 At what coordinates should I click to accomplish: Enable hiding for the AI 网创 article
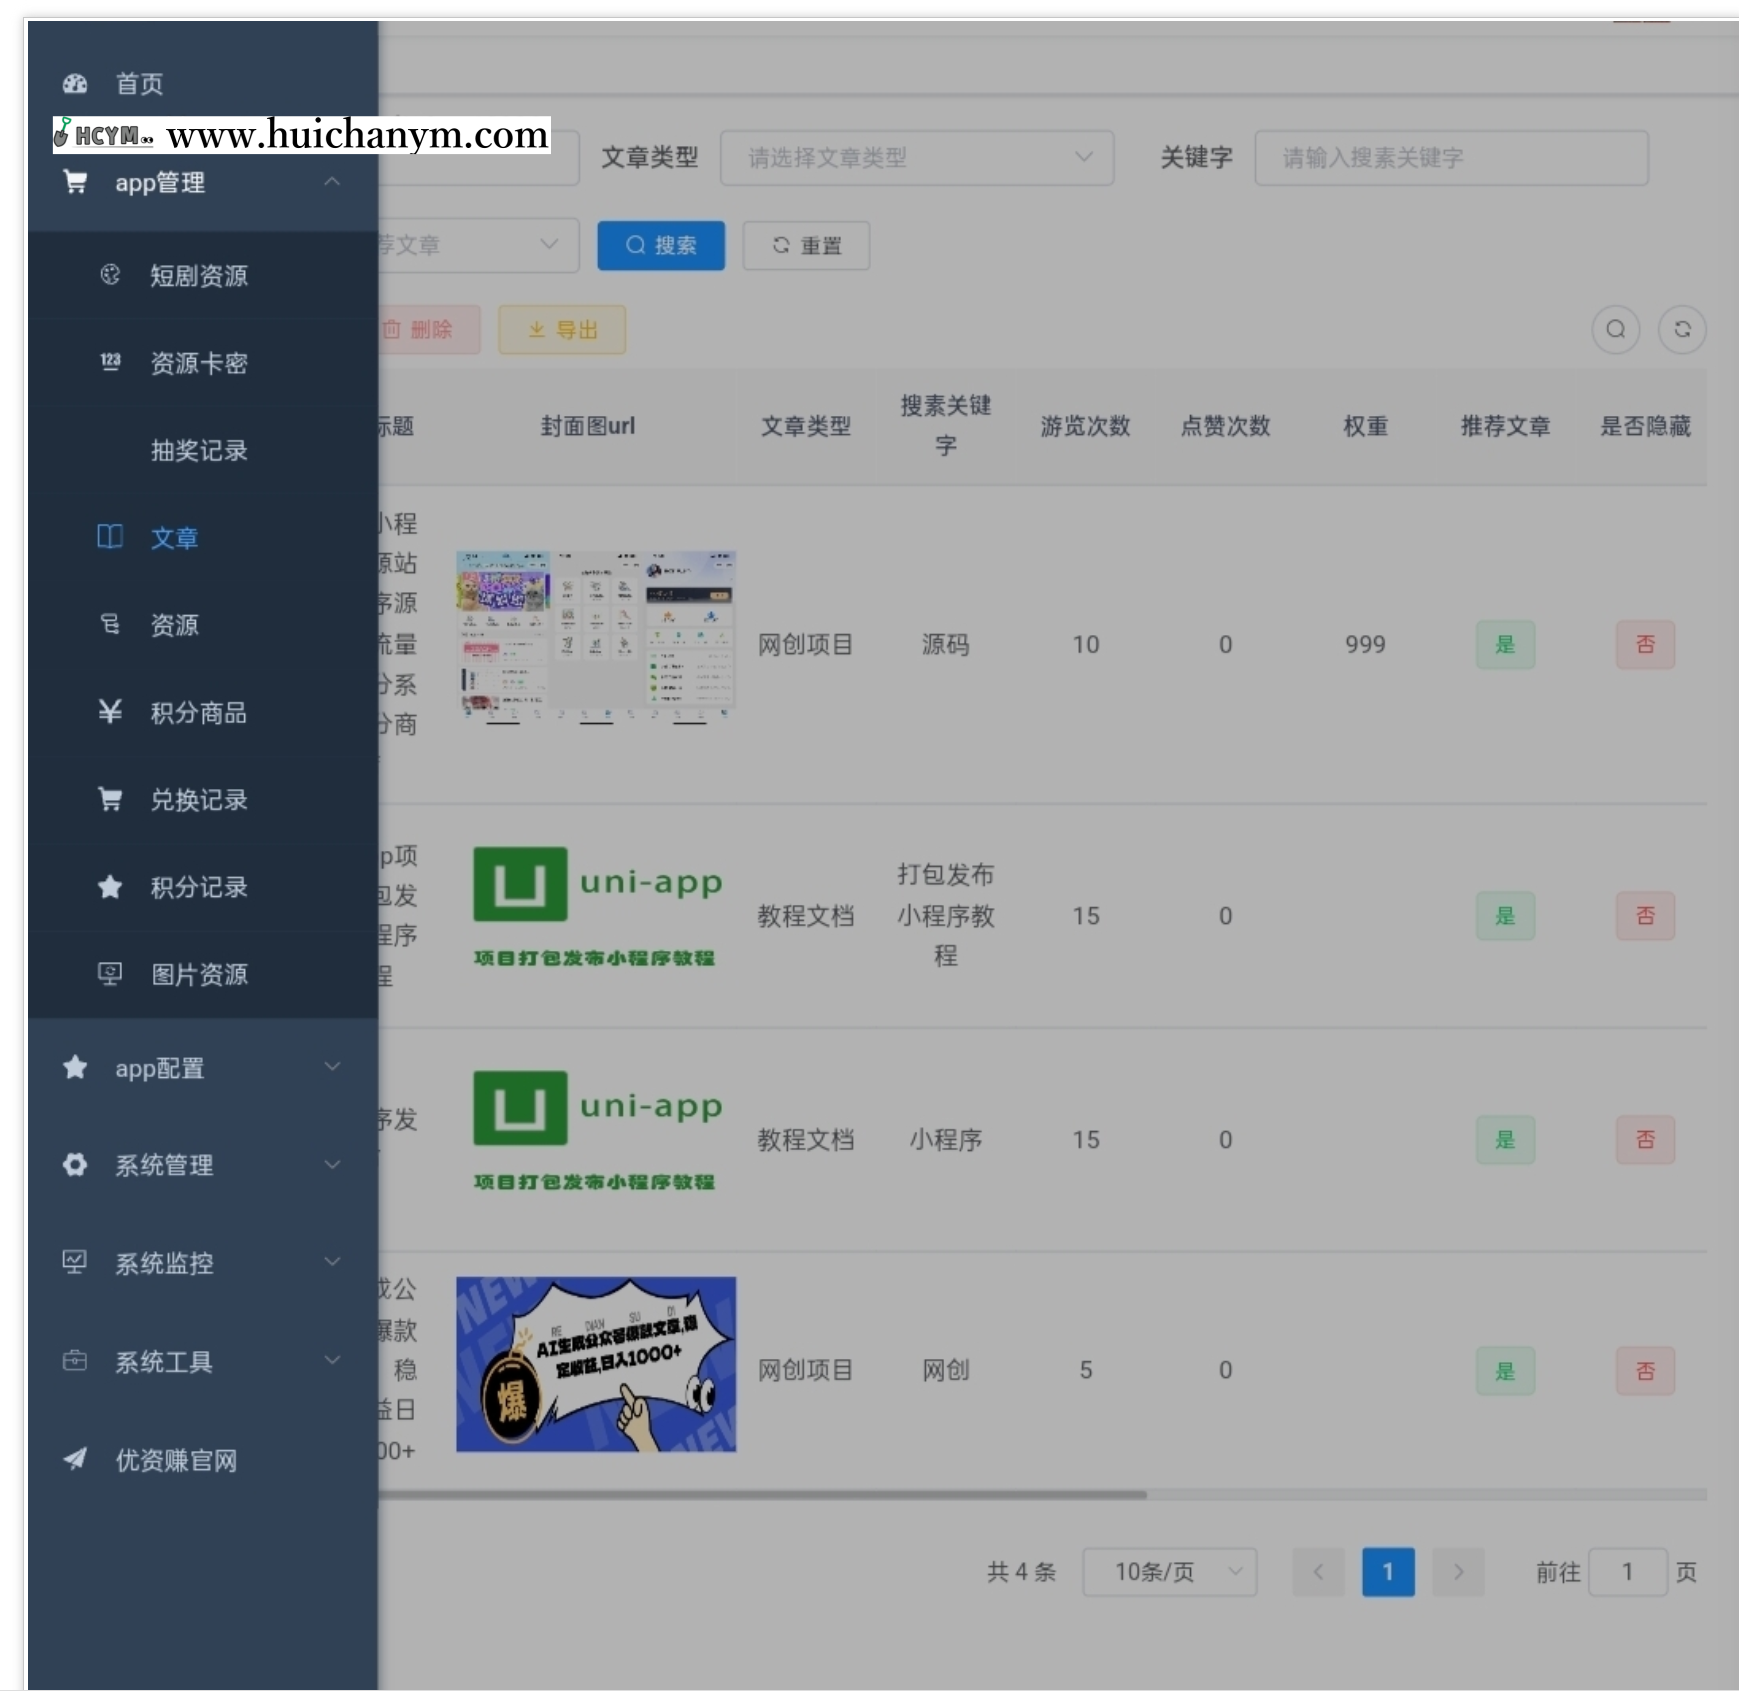pos(1646,1370)
